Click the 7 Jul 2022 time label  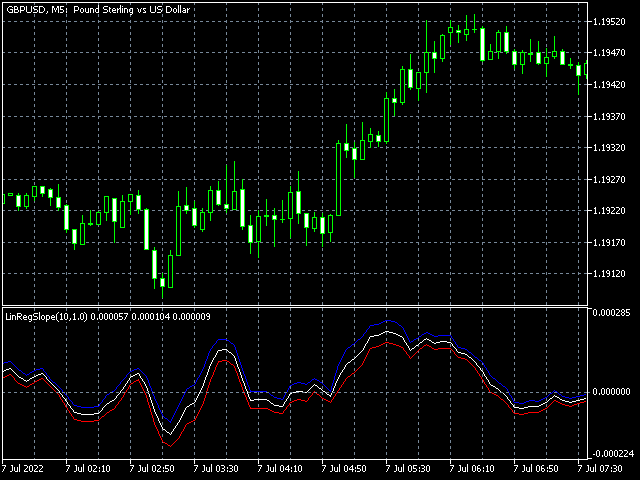point(22,469)
